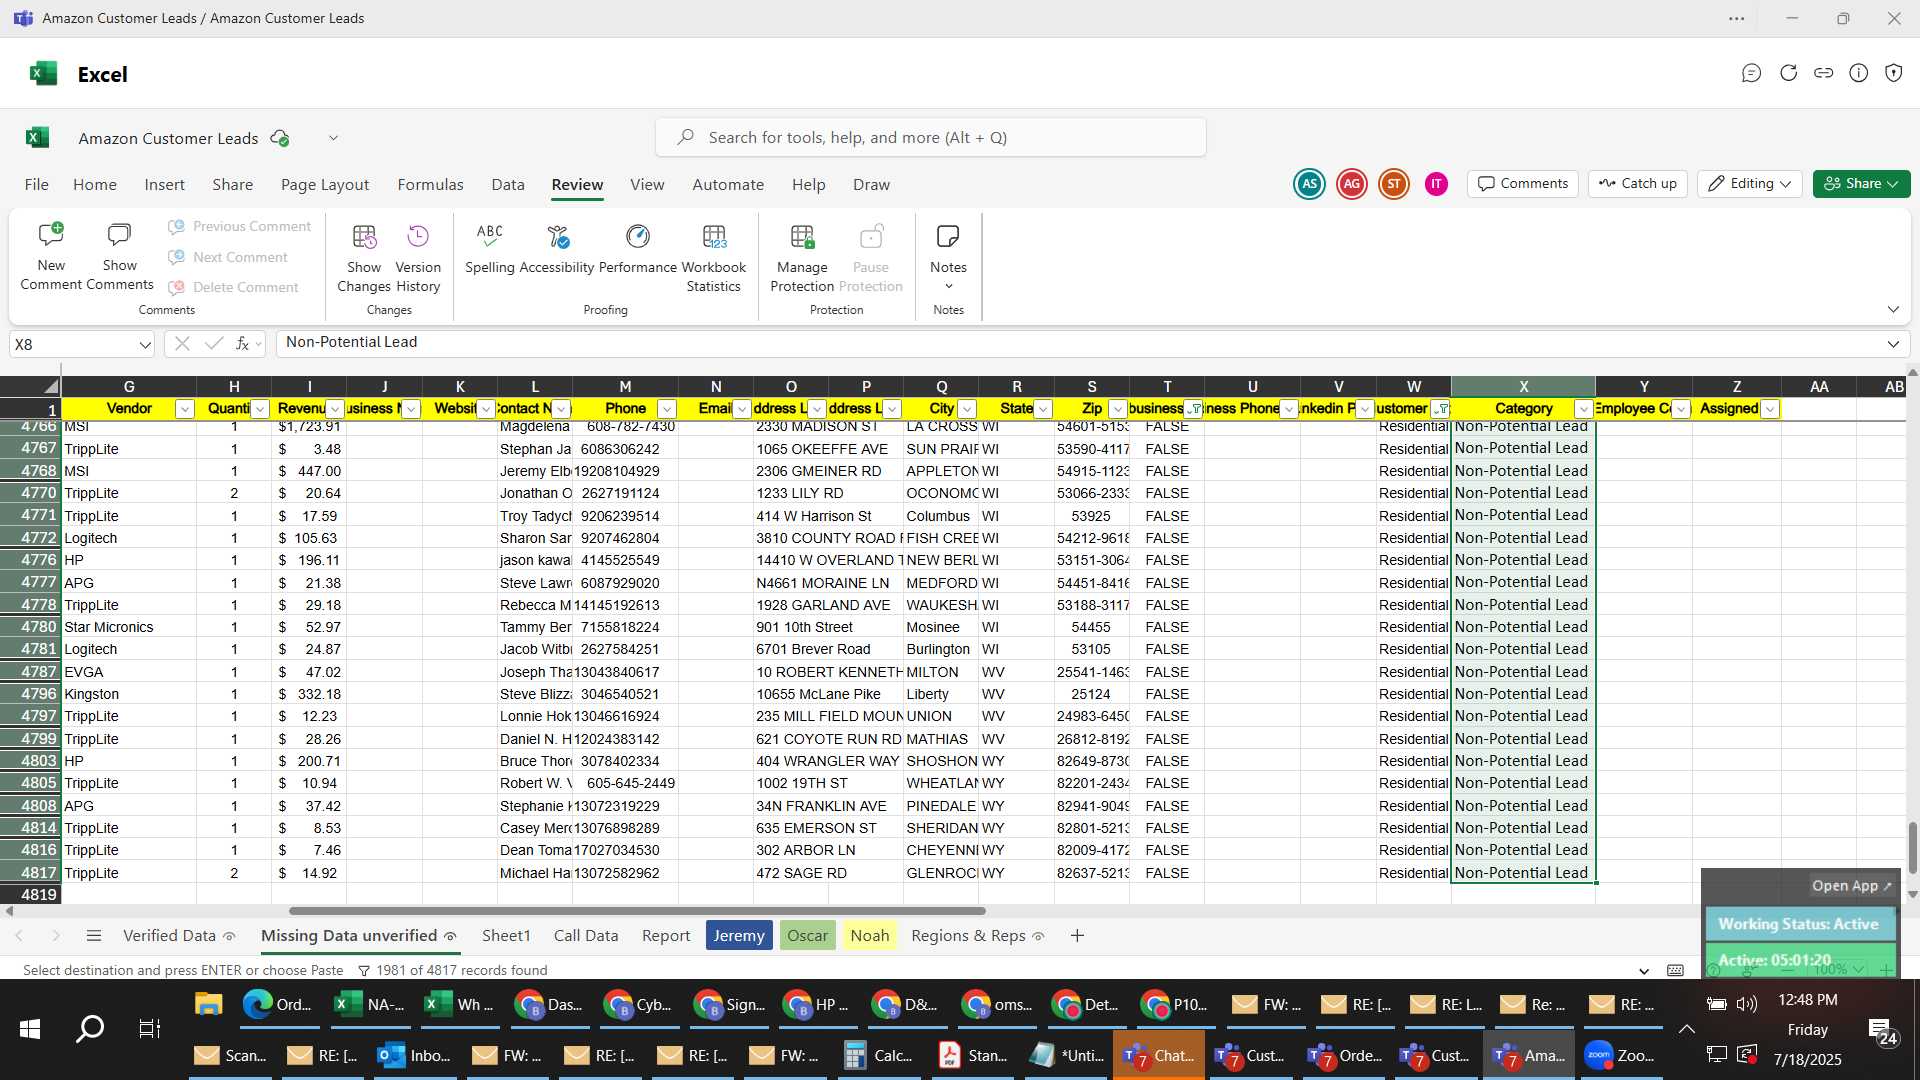The image size is (1920, 1080).
Task: Open the Jeremy sheet tab
Action: coord(739,936)
